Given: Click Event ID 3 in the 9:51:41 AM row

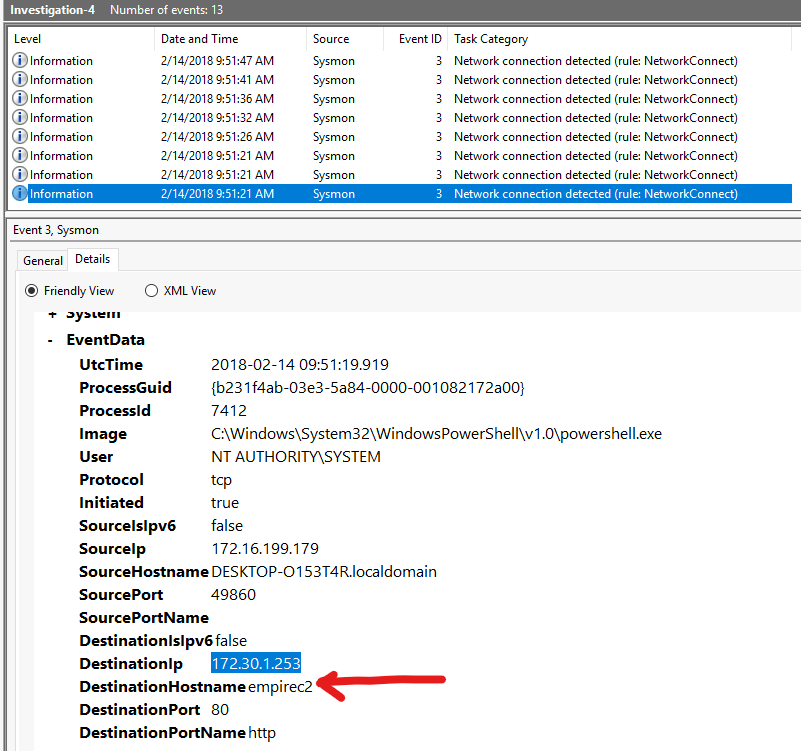Looking at the screenshot, I should click(438, 80).
